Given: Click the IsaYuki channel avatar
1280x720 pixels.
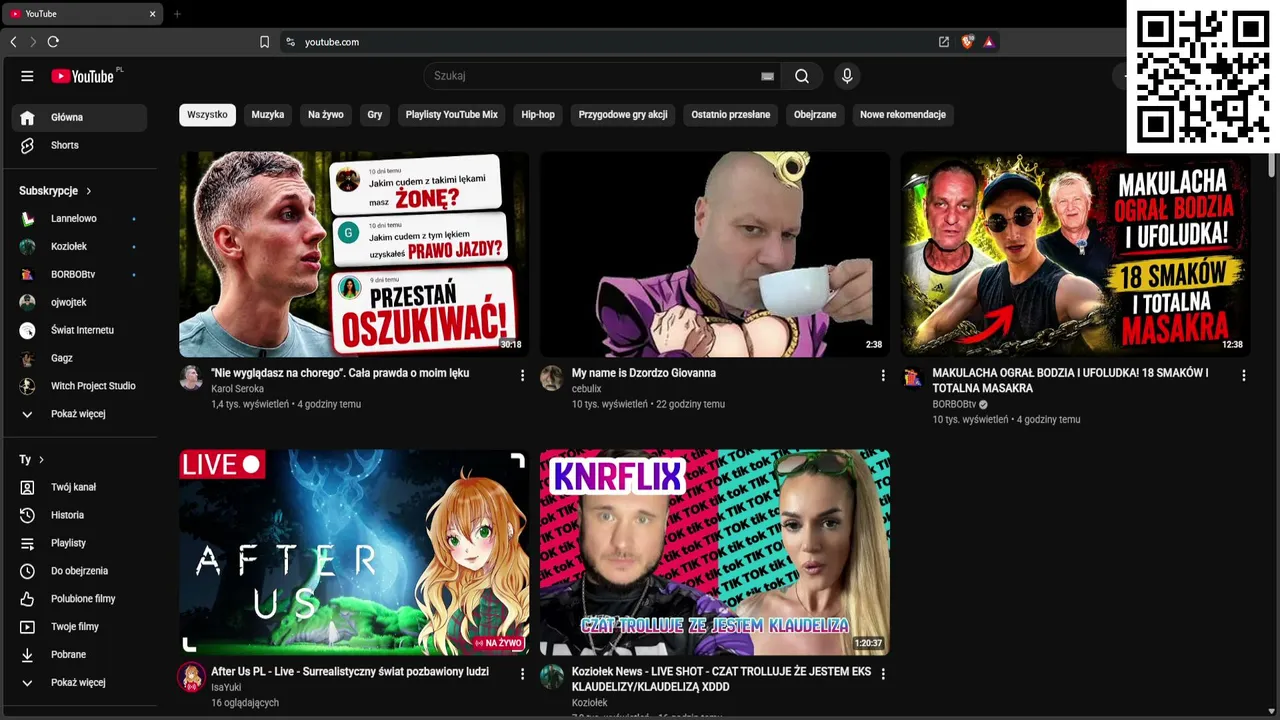Looking at the screenshot, I should tap(191, 677).
